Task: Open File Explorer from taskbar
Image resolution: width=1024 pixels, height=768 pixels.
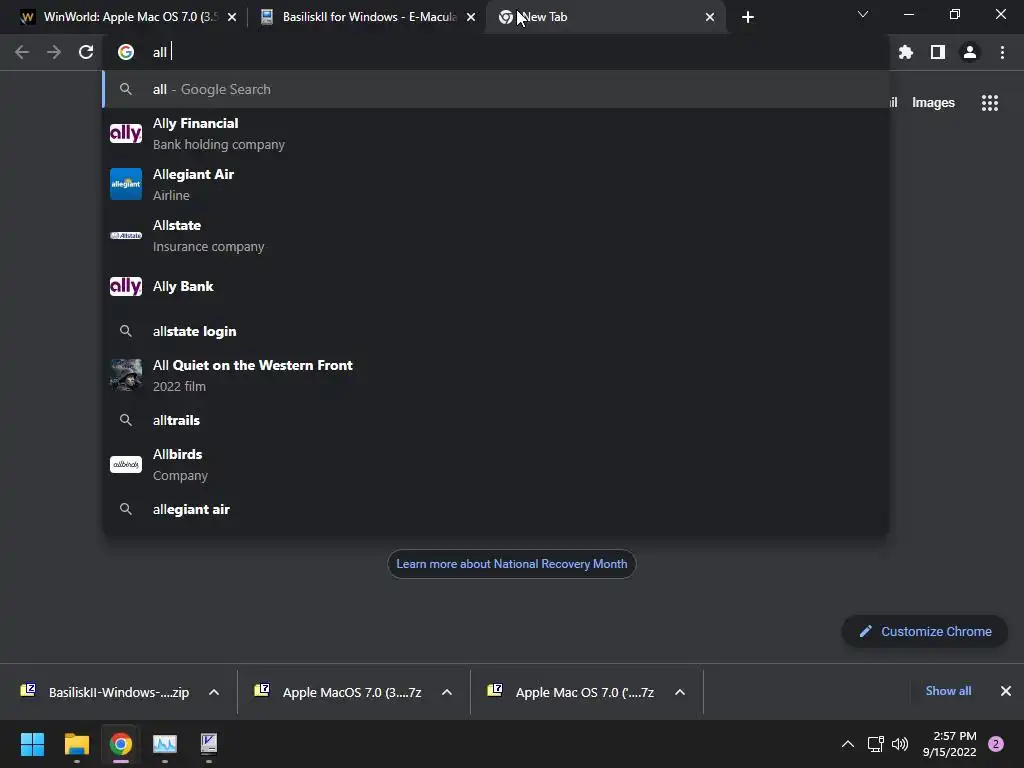Action: 76,744
